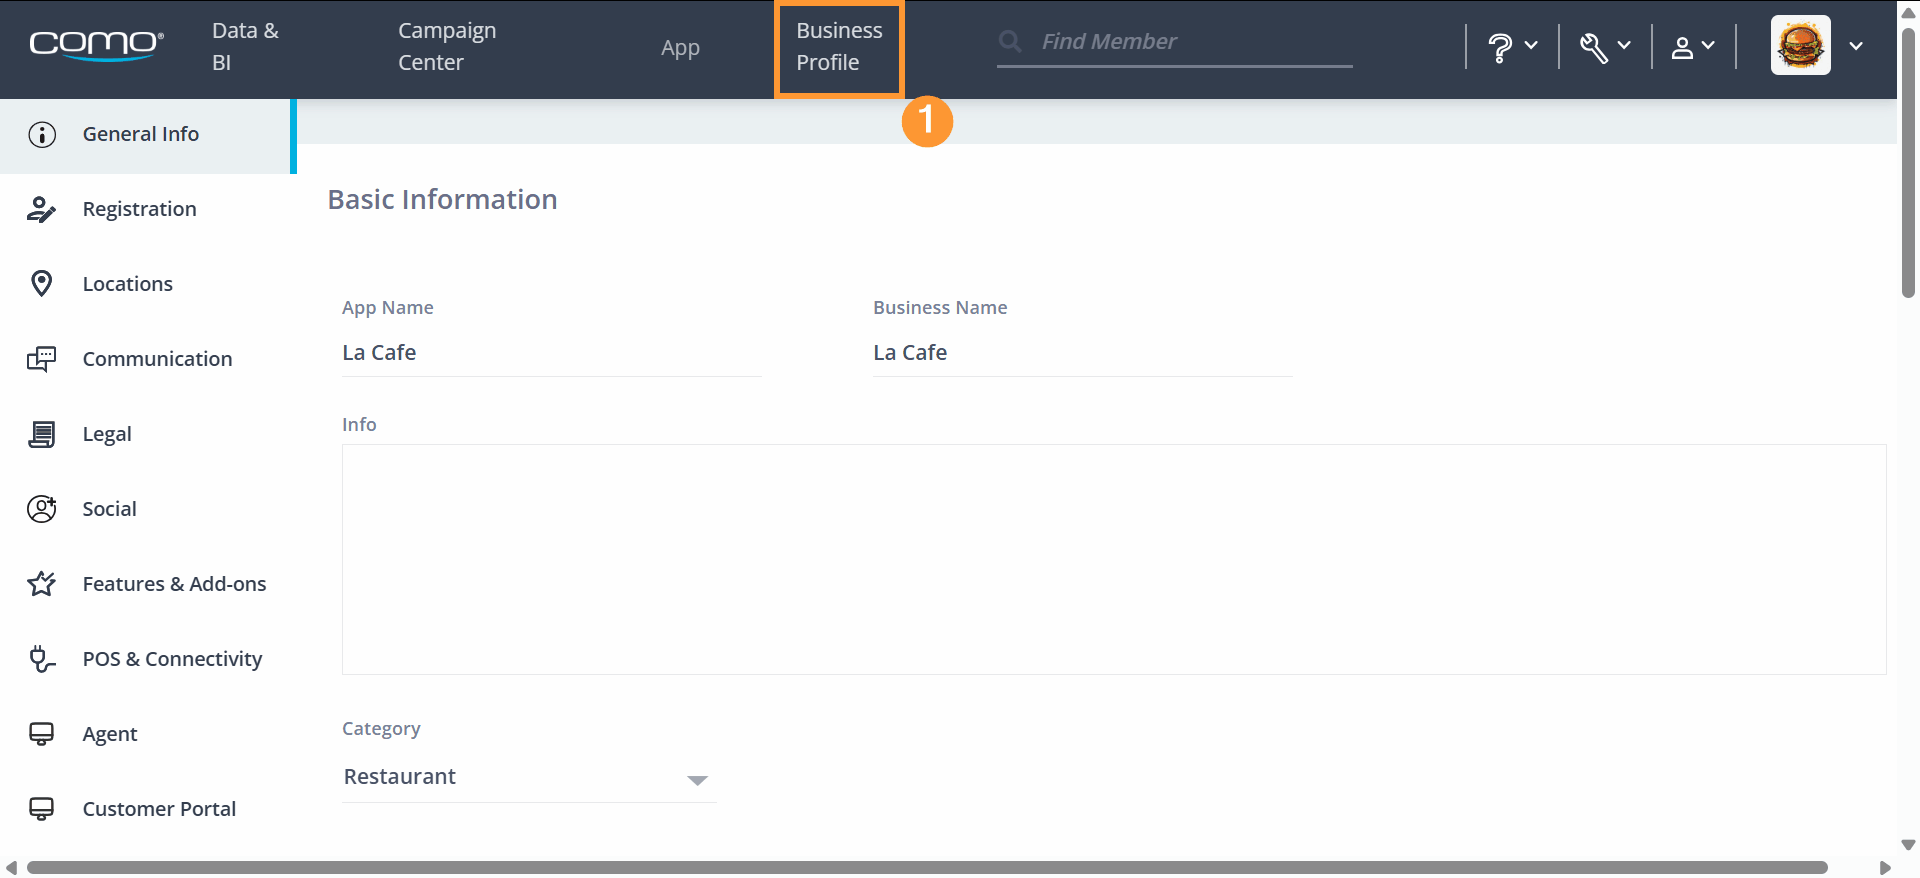Open the Campaign Center menu

(447, 47)
